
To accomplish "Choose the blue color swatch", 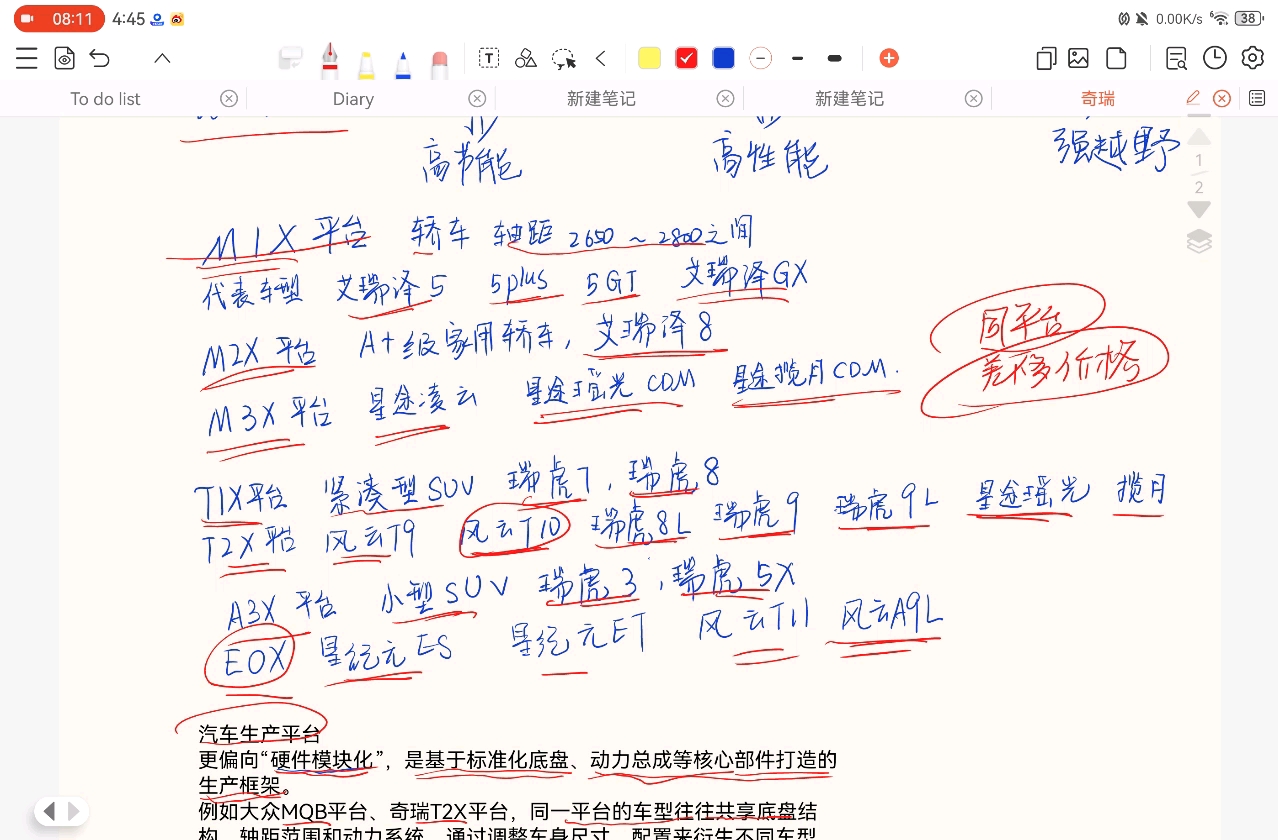I will [723, 58].
